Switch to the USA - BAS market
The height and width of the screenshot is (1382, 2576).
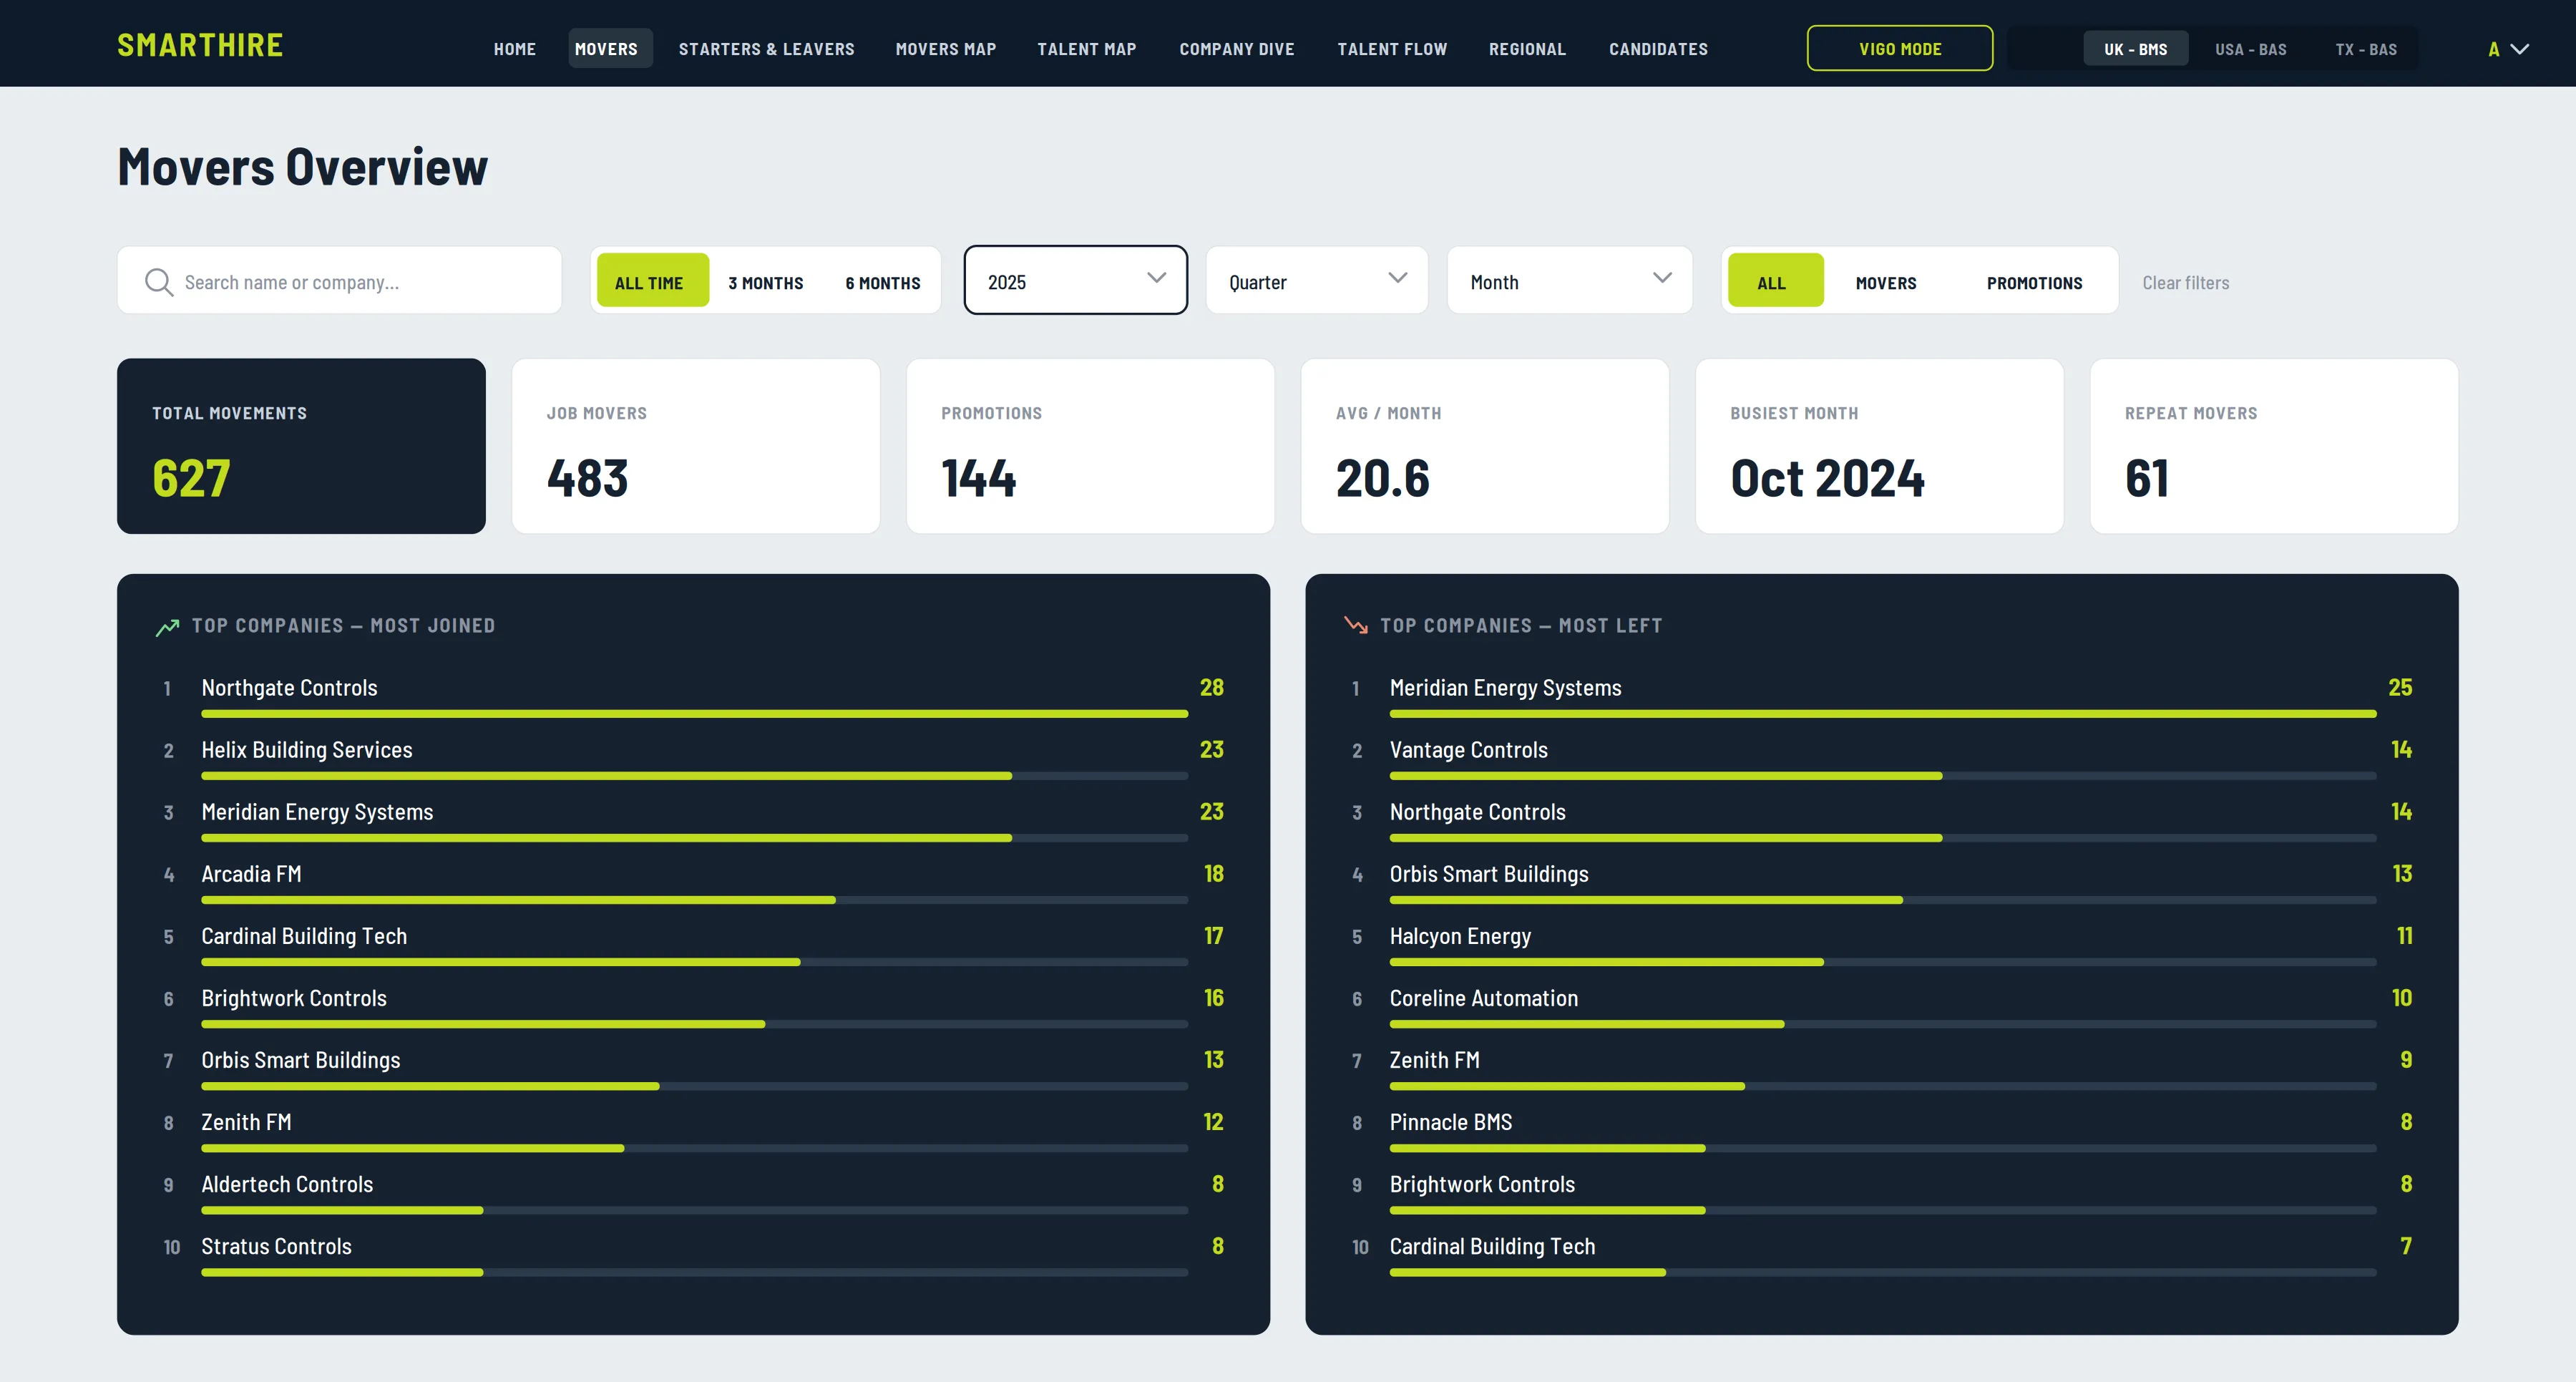2251,49
